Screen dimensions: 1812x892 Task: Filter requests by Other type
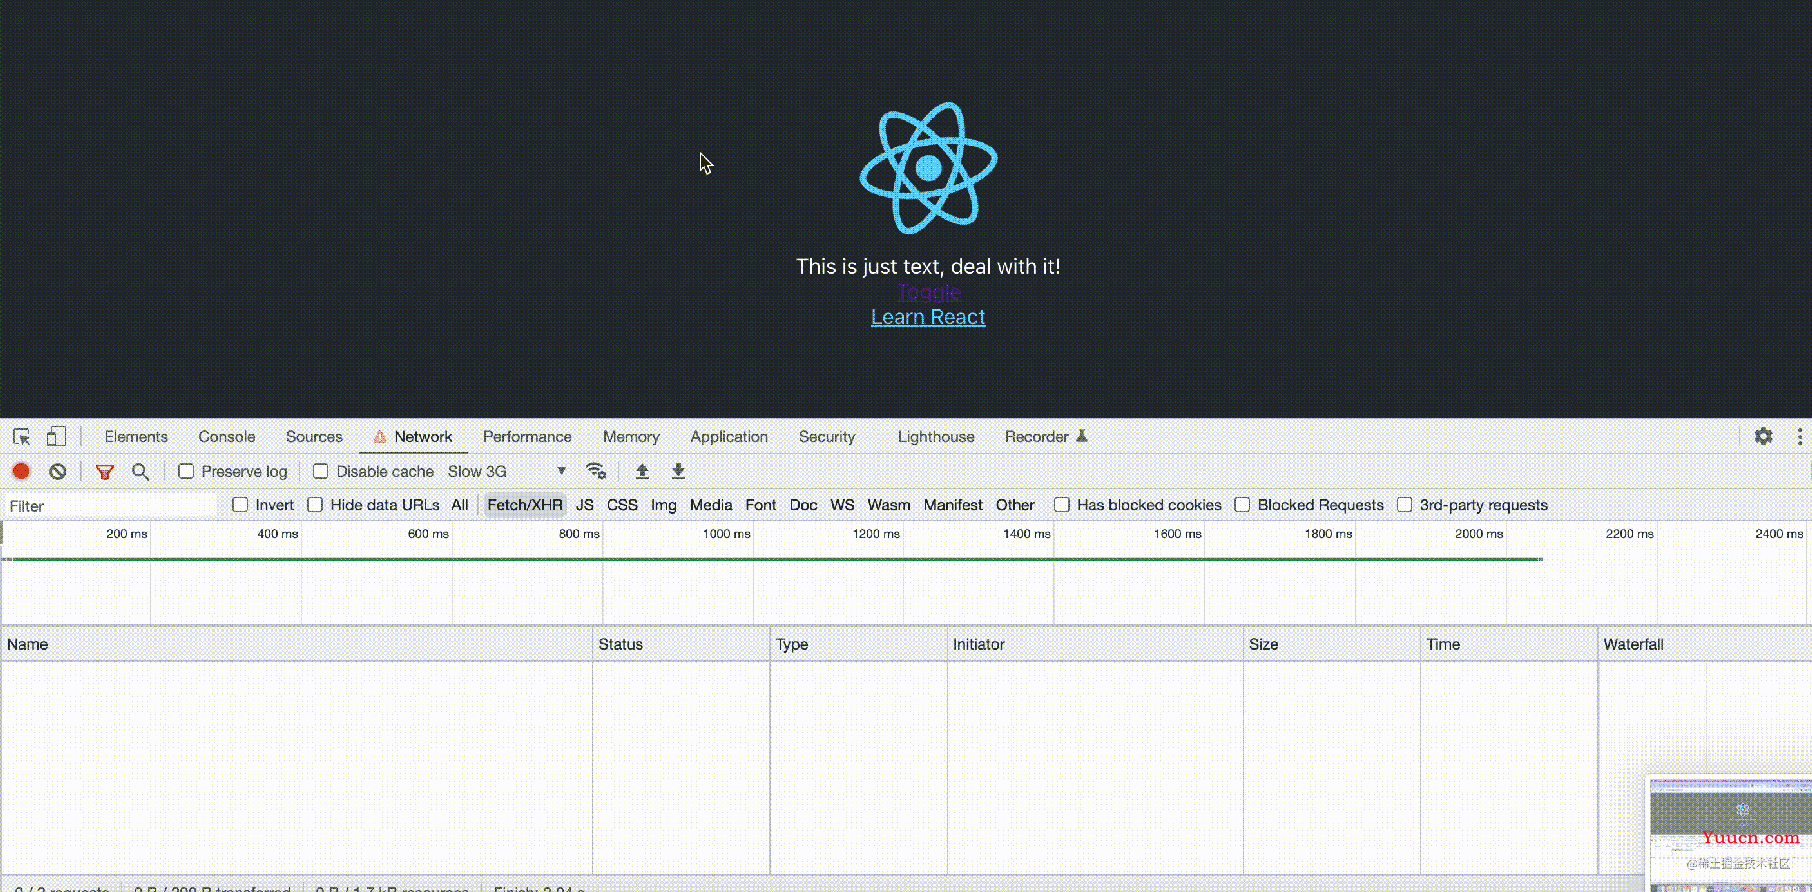tap(1015, 505)
